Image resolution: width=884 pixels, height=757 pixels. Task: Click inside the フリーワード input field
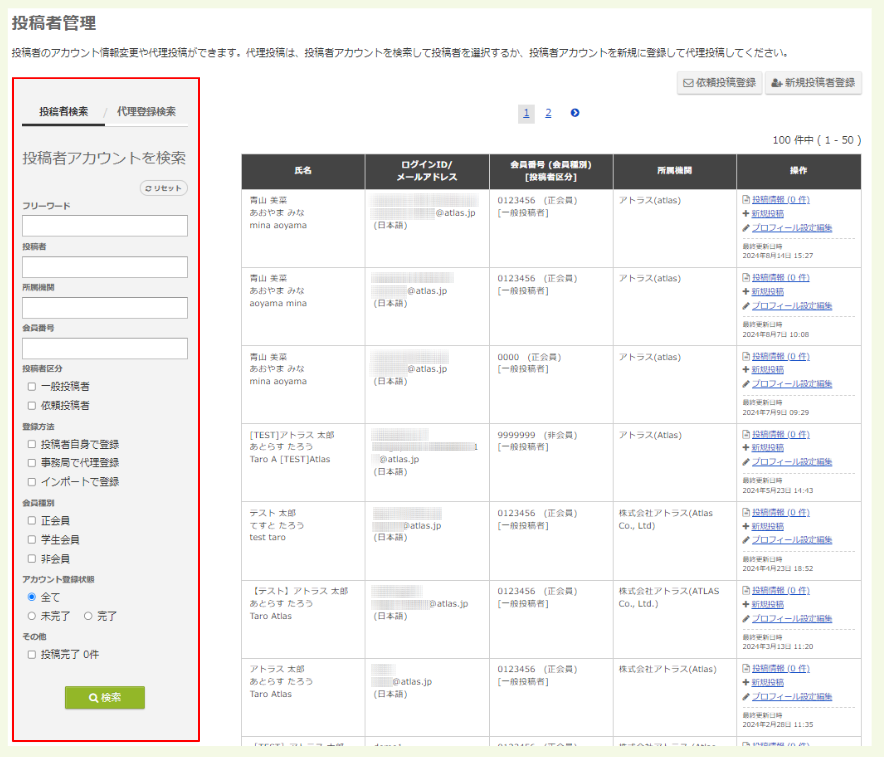click(105, 226)
